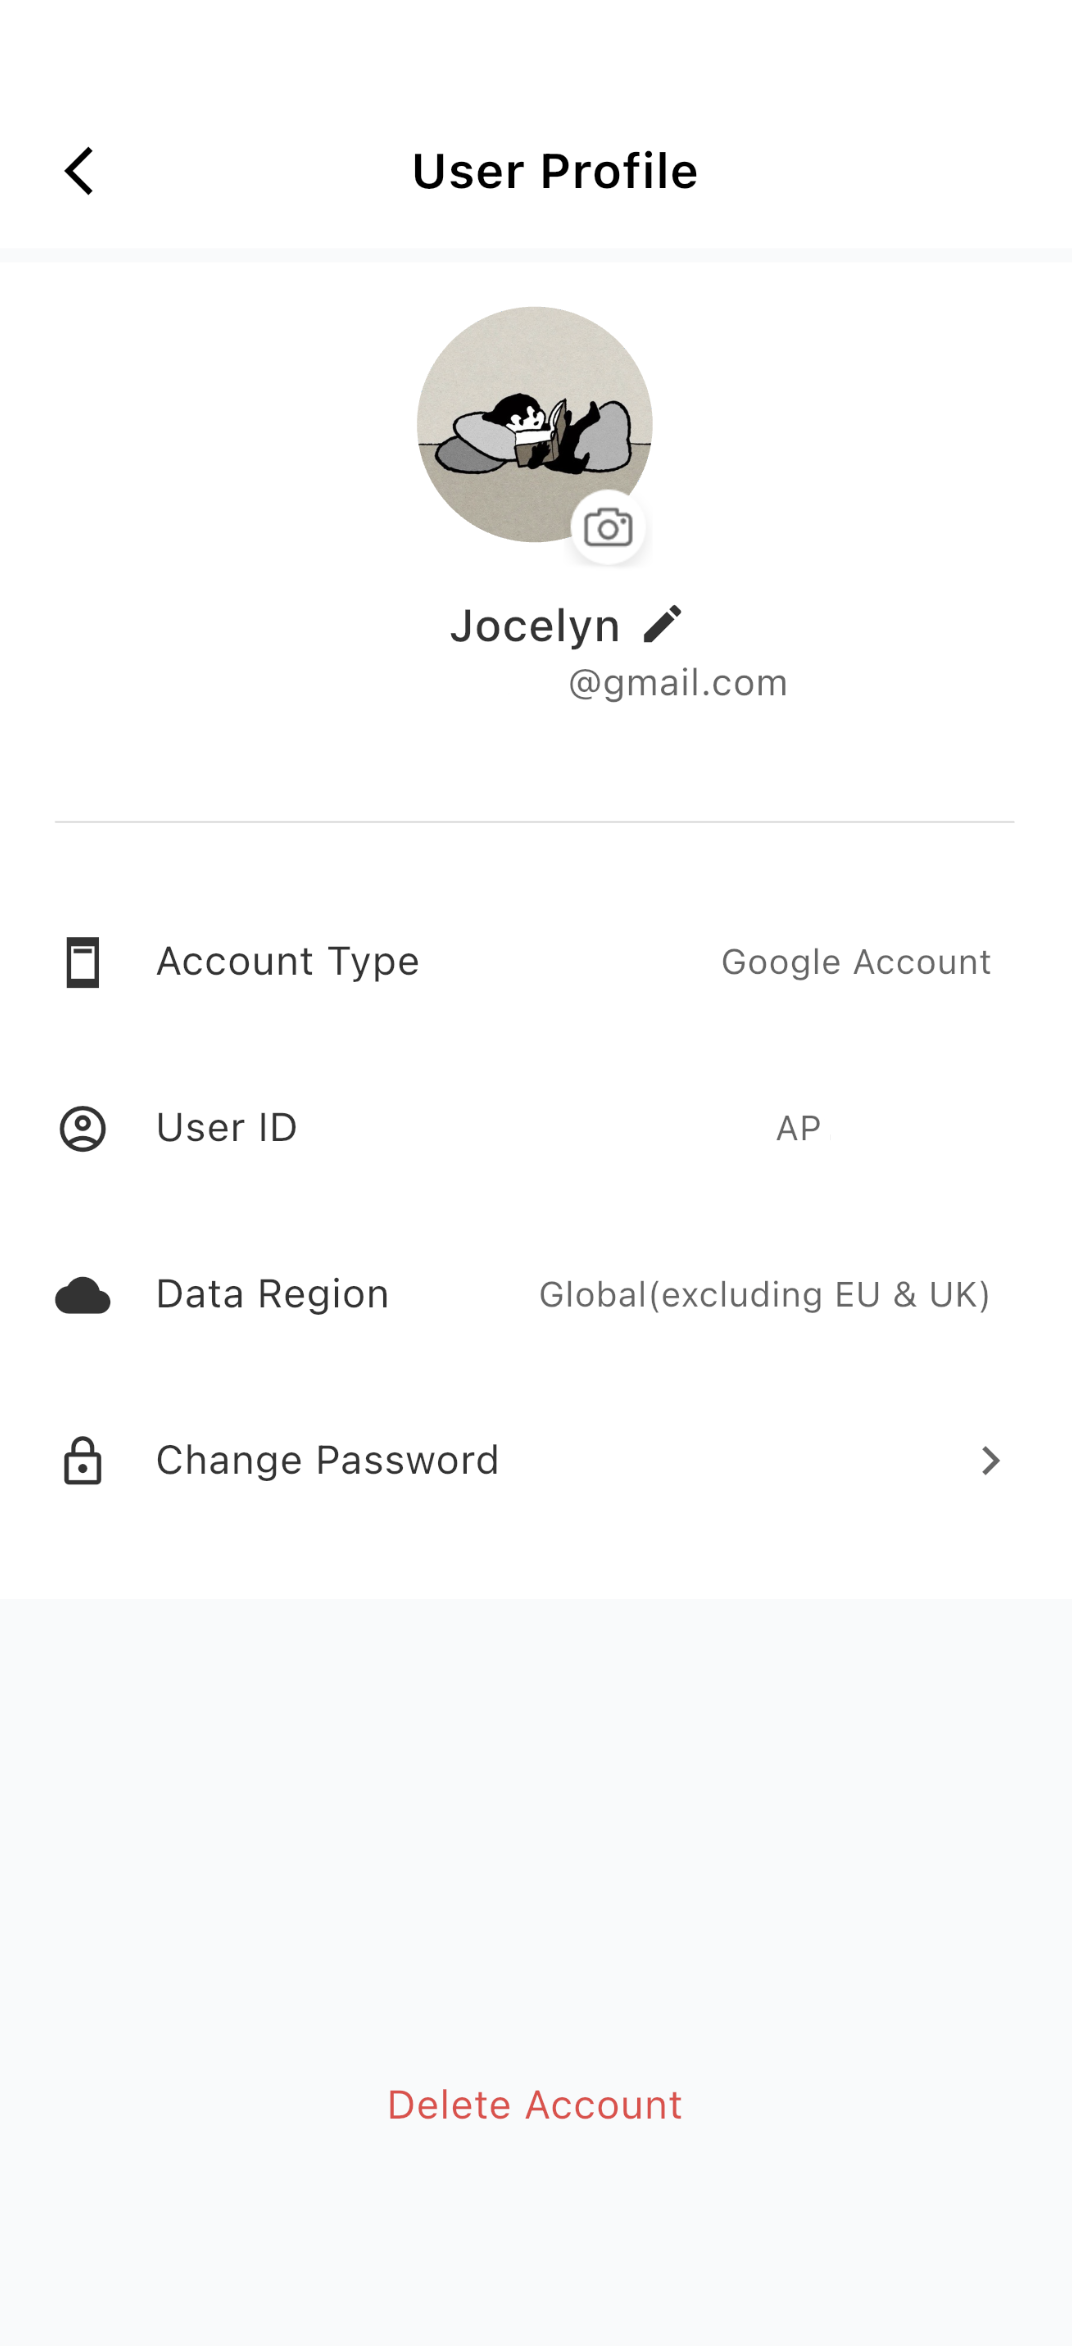The image size is (1072, 2346).
Task: Click the Data Region label
Action: (x=273, y=1294)
